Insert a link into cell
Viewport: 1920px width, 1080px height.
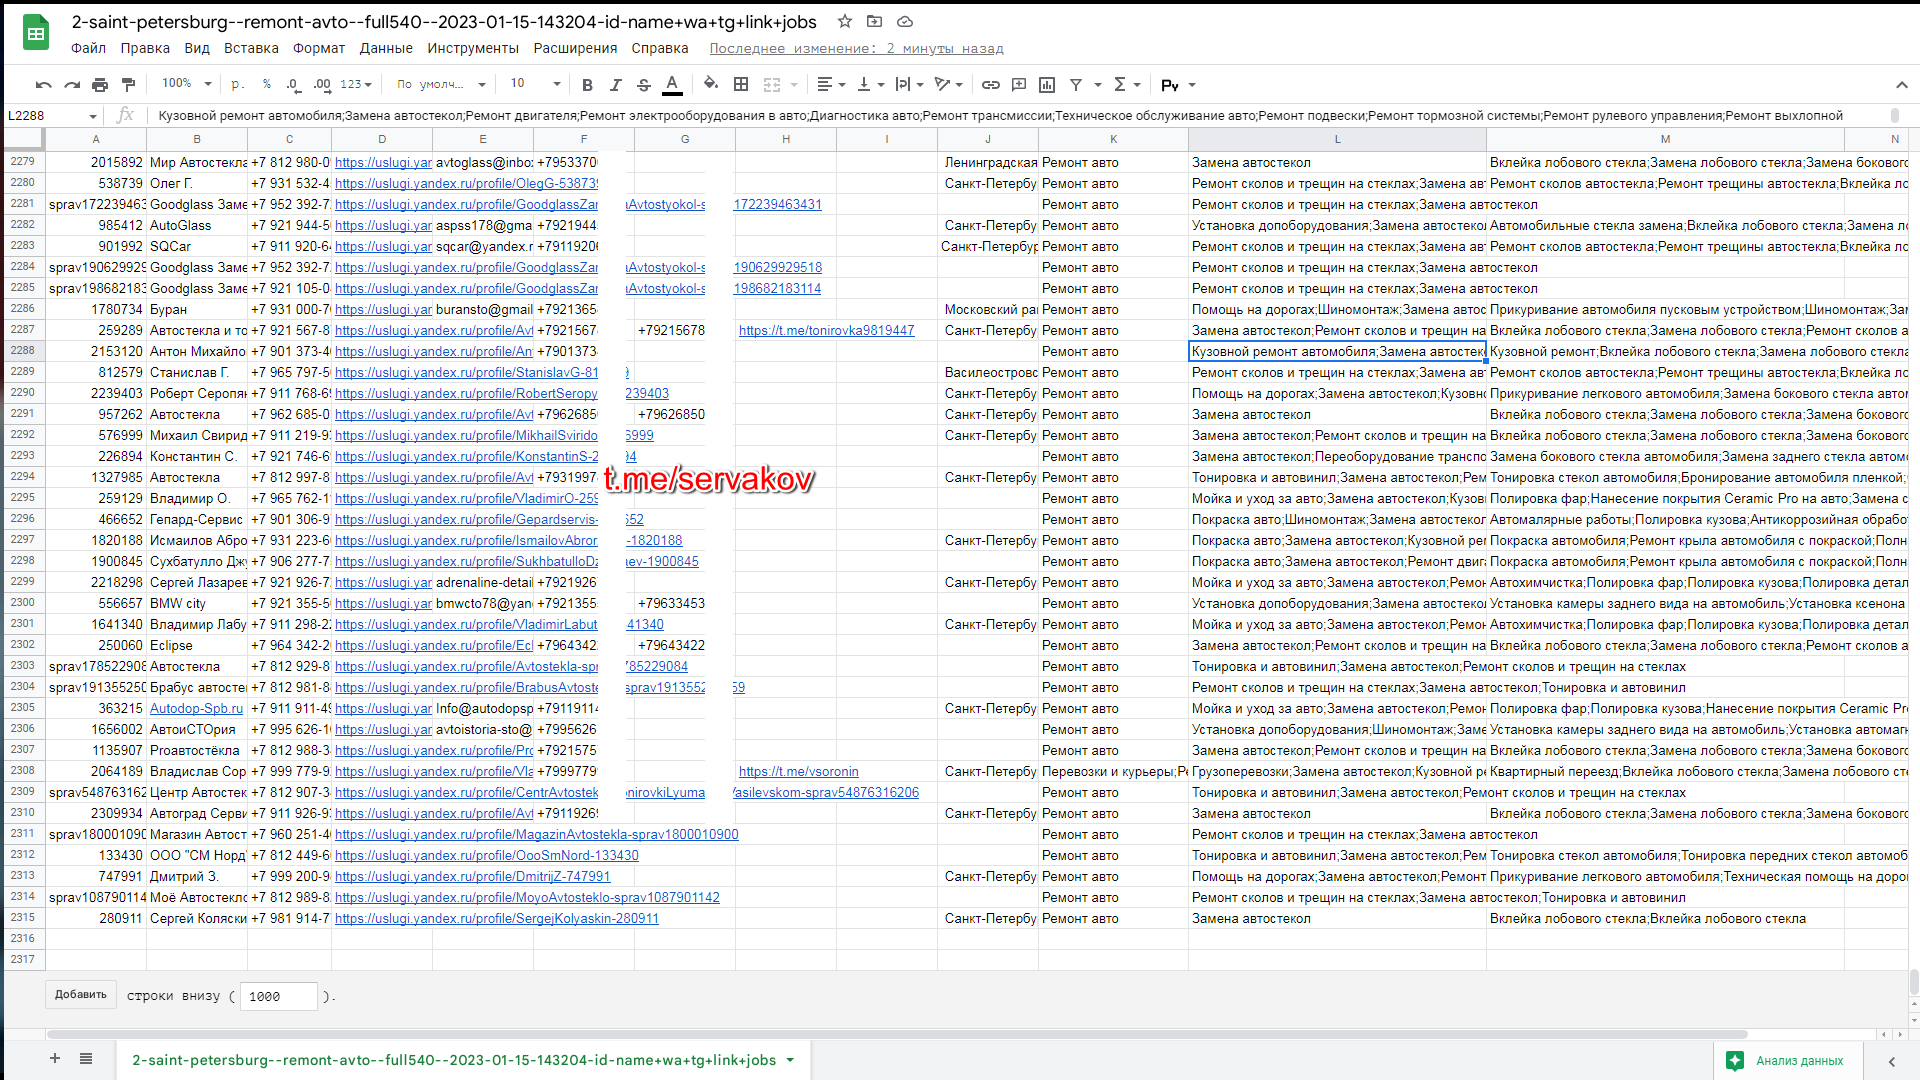[991, 85]
